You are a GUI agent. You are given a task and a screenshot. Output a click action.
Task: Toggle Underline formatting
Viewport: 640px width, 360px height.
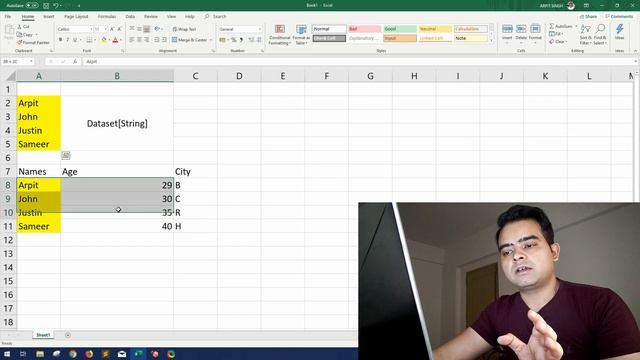pyautogui.click(x=75, y=40)
